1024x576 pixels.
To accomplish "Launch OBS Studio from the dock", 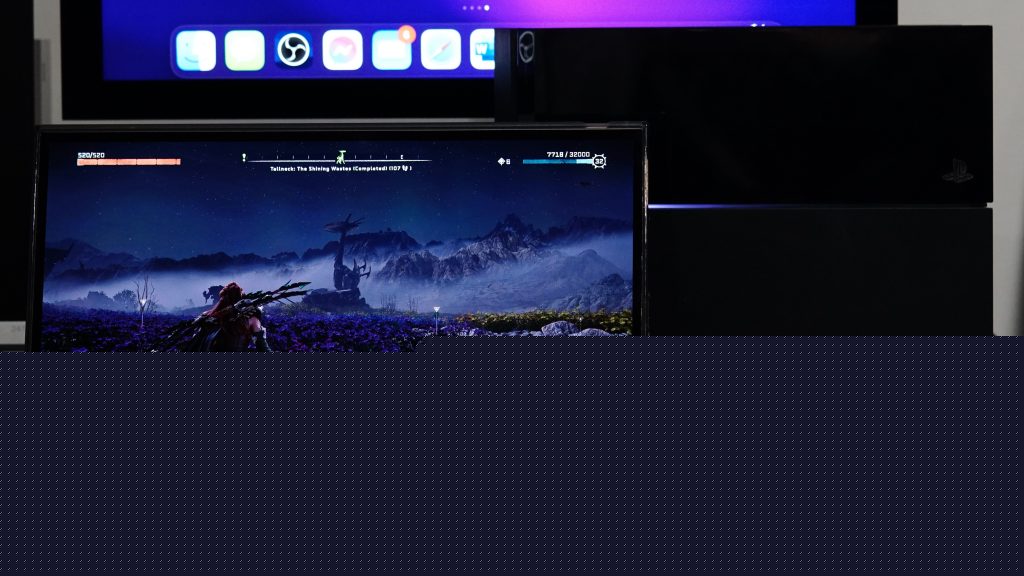I will click(294, 50).
